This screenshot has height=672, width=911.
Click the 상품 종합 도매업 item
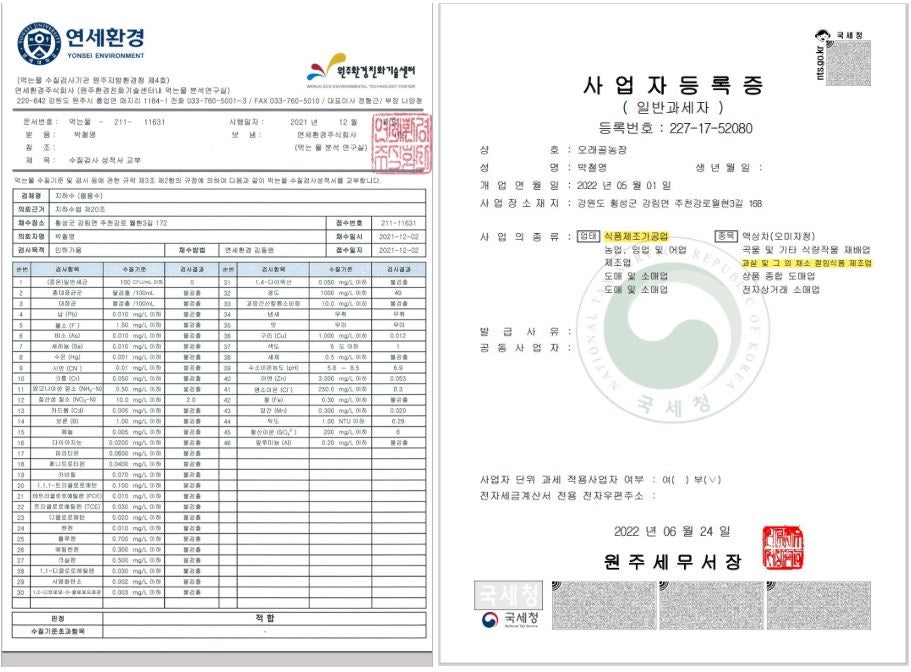[778, 276]
